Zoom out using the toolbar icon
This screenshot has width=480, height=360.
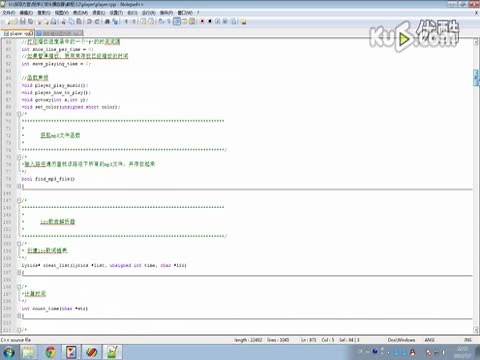(x=133, y=21)
